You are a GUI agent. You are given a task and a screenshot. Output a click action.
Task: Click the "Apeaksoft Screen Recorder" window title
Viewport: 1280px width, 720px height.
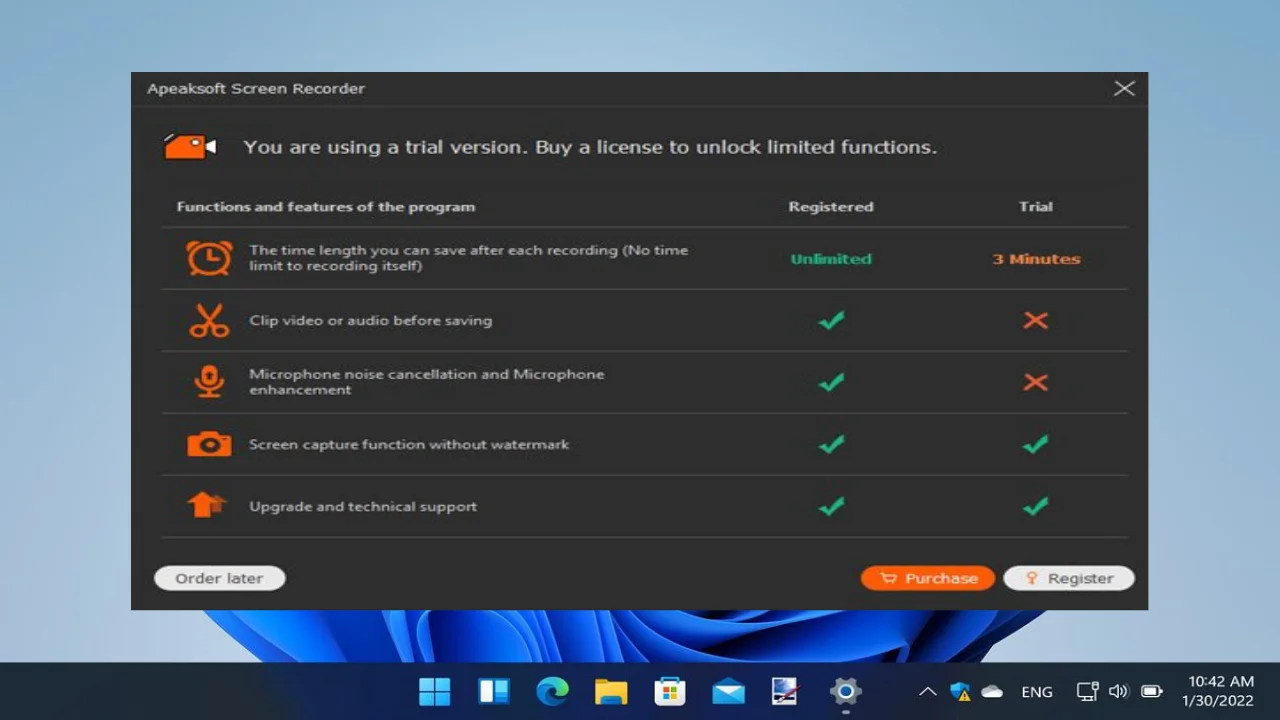(256, 88)
